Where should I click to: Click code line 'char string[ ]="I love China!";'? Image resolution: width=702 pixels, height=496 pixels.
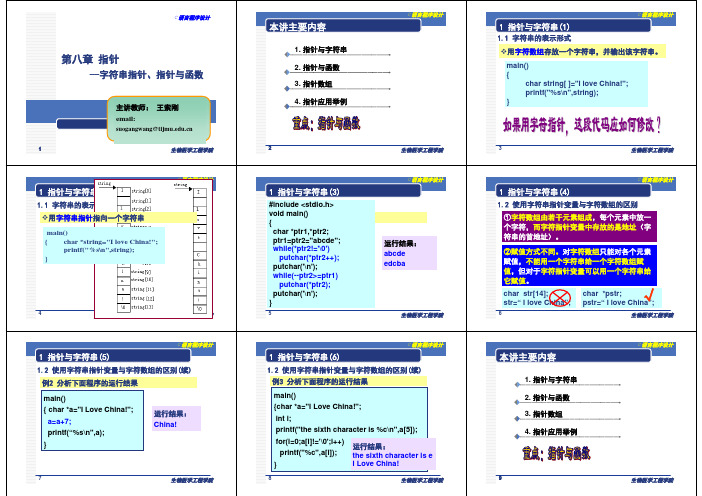click(577, 83)
